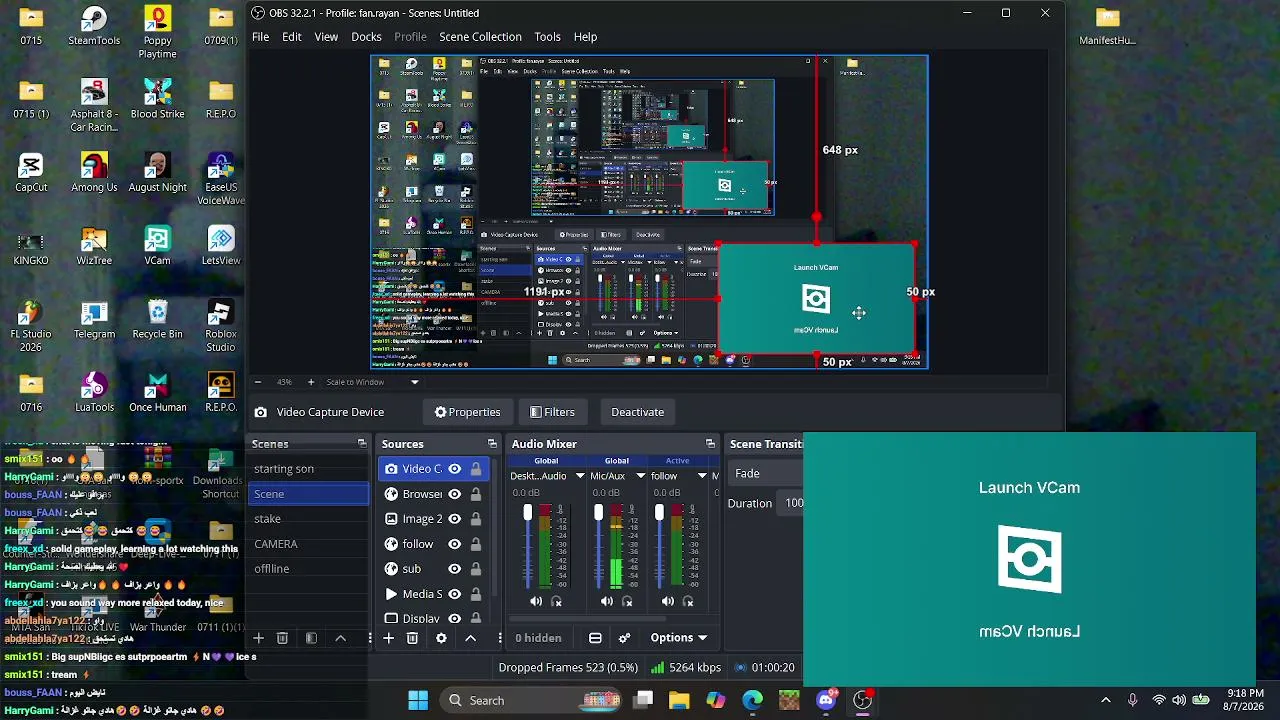
Task: Click the Deactivate button
Action: [637, 412]
